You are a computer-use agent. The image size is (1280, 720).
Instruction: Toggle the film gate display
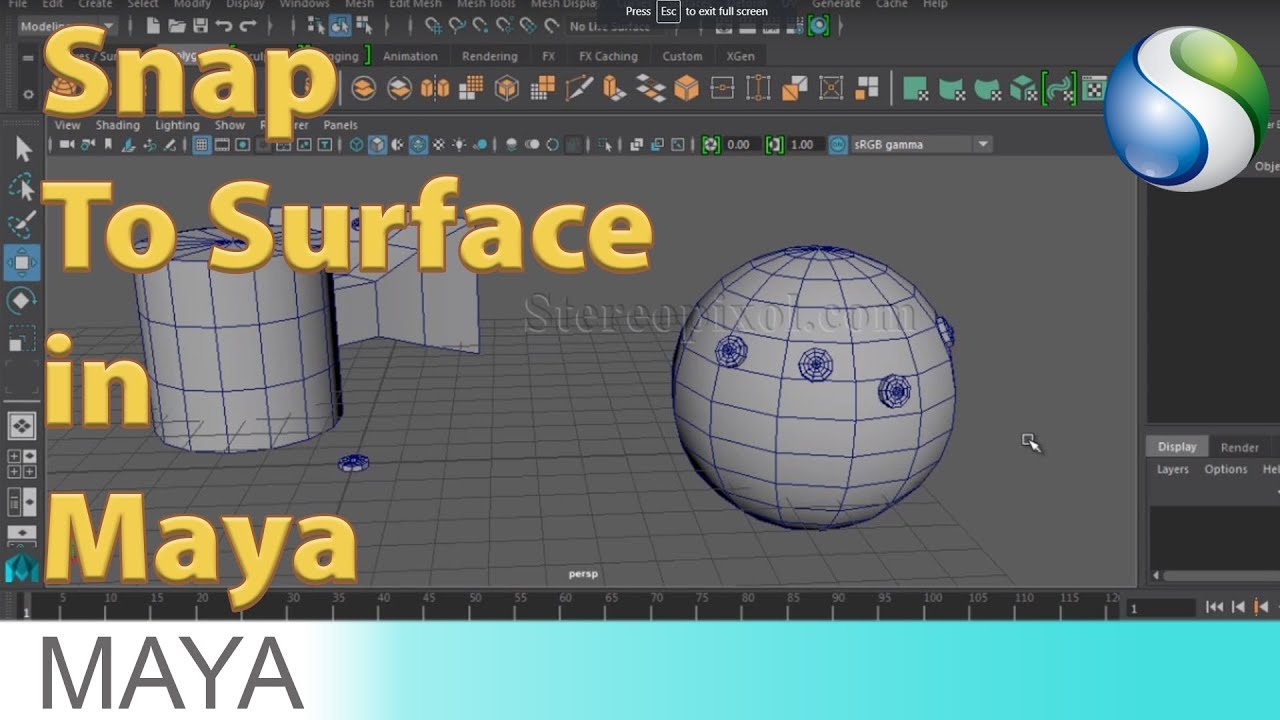(x=222, y=145)
